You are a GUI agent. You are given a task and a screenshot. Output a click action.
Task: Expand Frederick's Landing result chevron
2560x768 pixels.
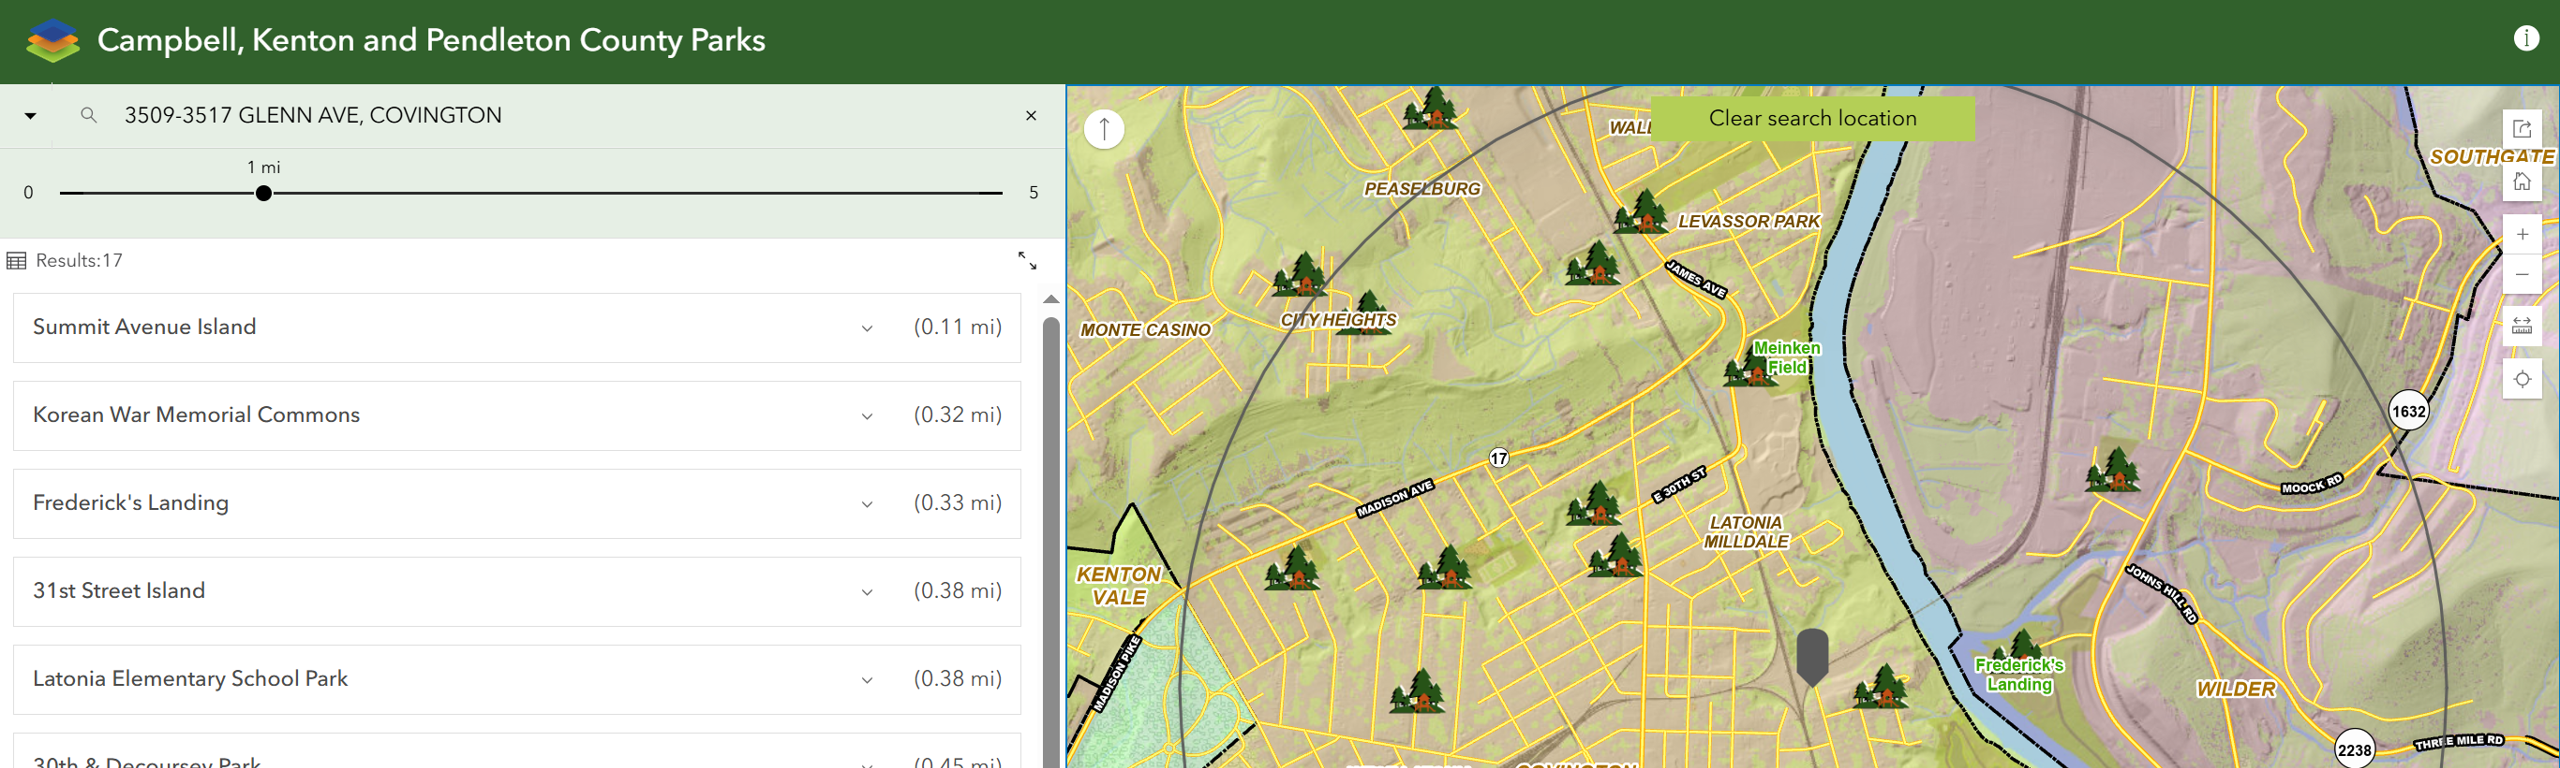(x=867, y=504)
